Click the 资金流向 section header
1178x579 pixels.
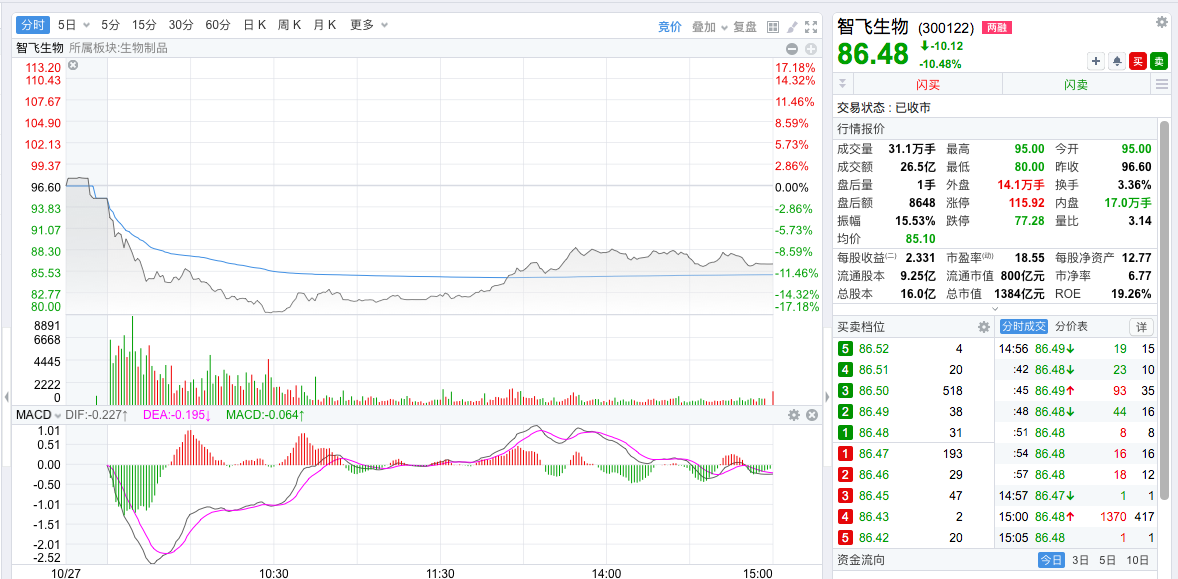pos(861,559)
